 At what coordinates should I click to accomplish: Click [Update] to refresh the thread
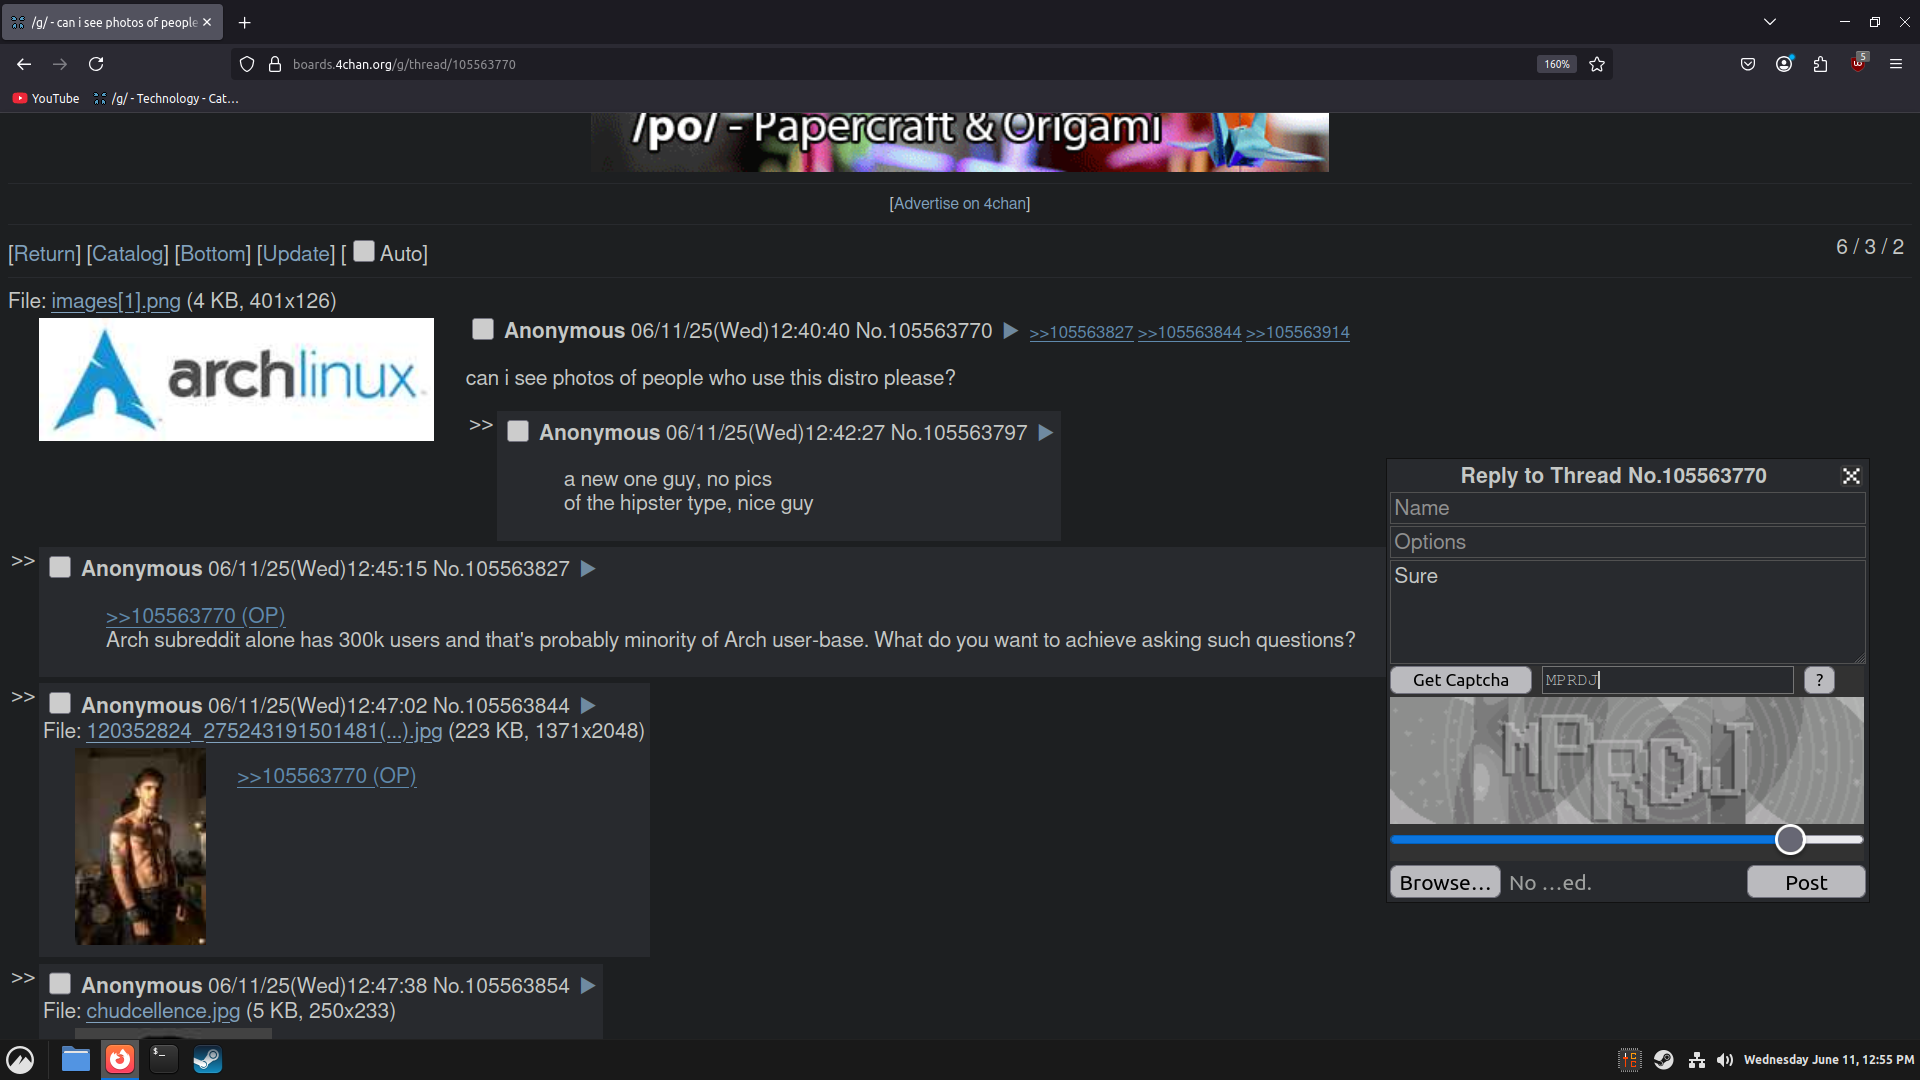pos(296,254)
